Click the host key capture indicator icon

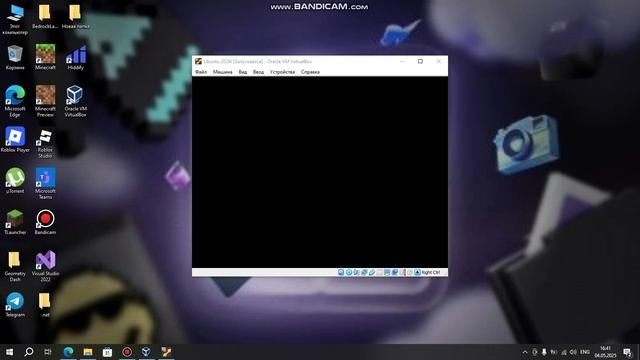(x=417, y=272)
